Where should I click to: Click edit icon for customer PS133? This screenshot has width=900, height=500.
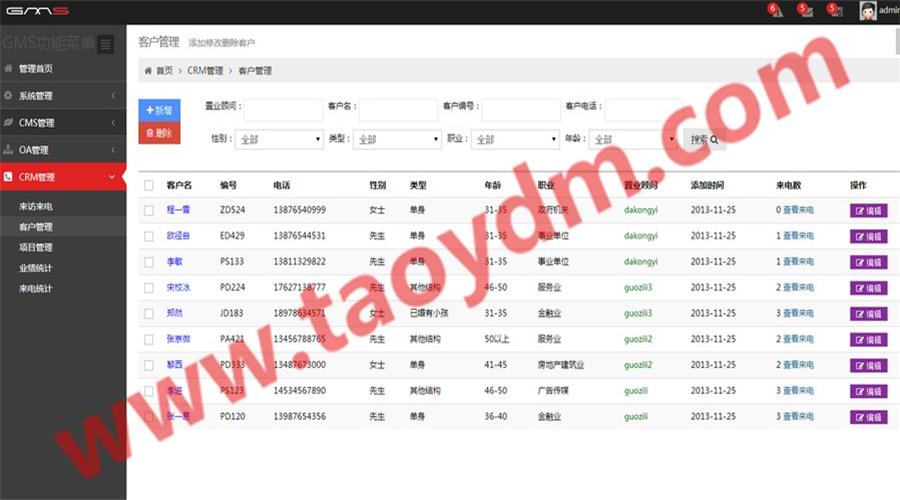tap(859, 262)
